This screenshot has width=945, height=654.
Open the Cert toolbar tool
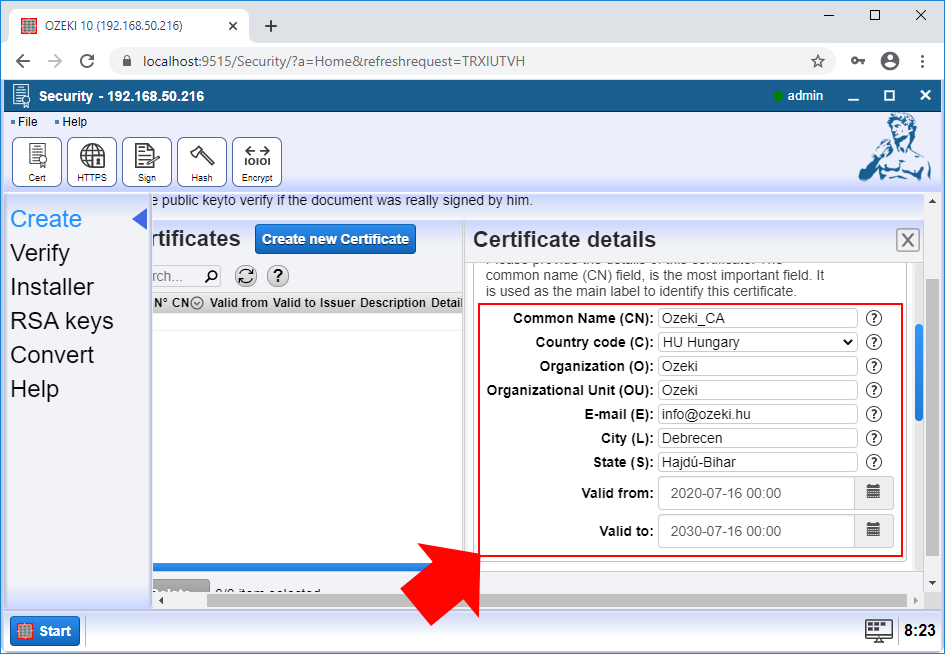click(37, 162)
